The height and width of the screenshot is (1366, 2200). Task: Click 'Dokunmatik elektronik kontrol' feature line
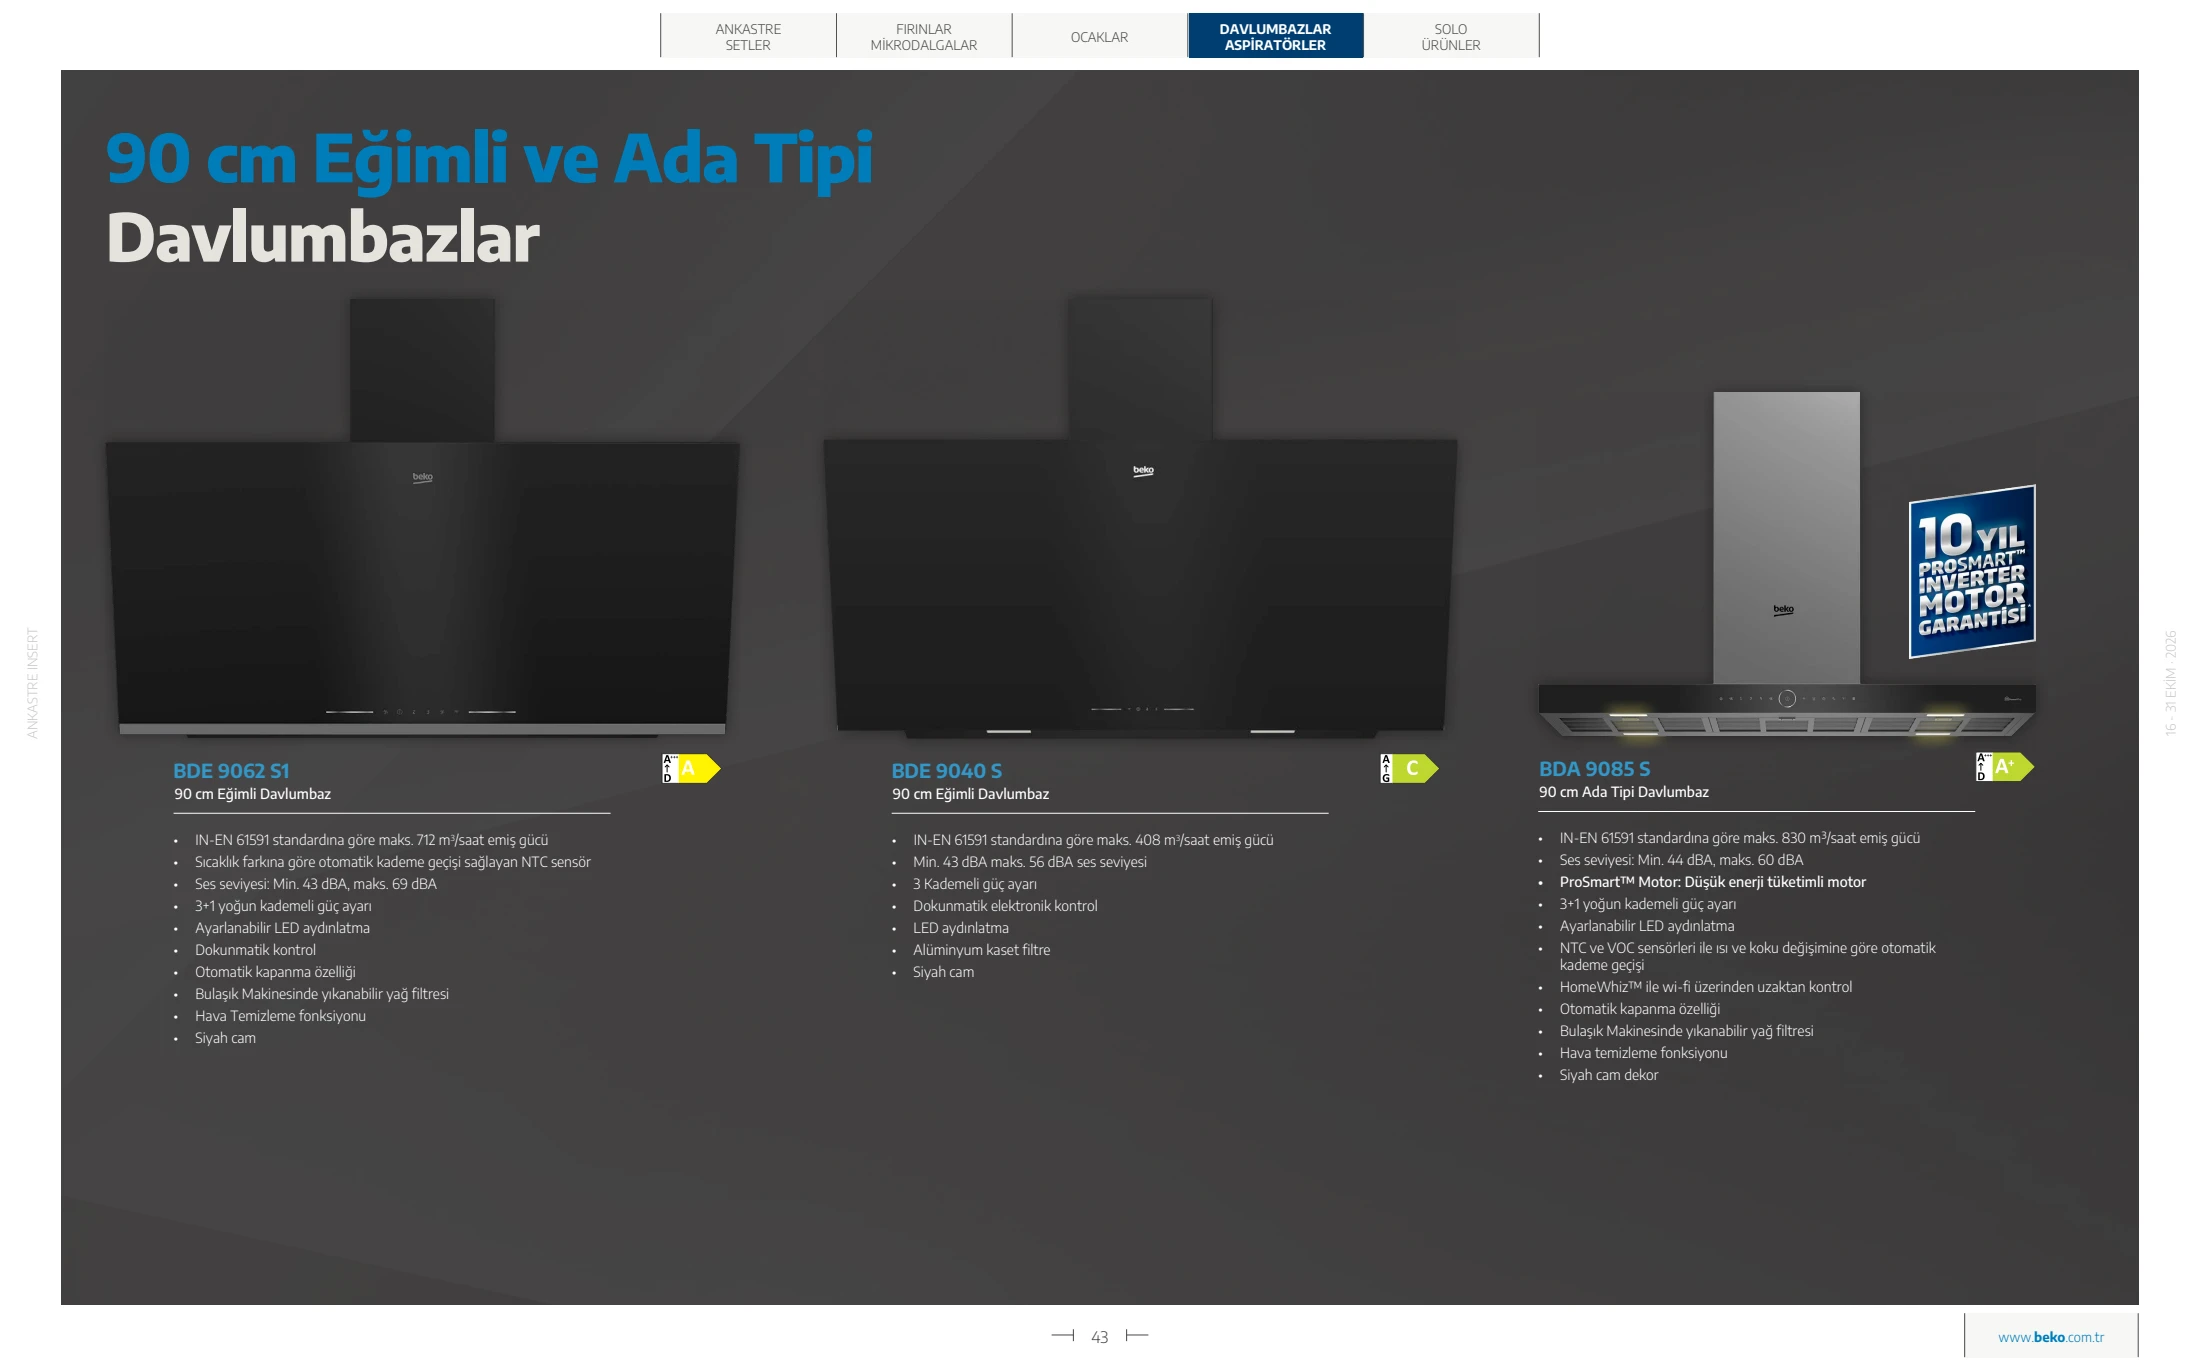pyautogui.click(x=1005, y=906)
